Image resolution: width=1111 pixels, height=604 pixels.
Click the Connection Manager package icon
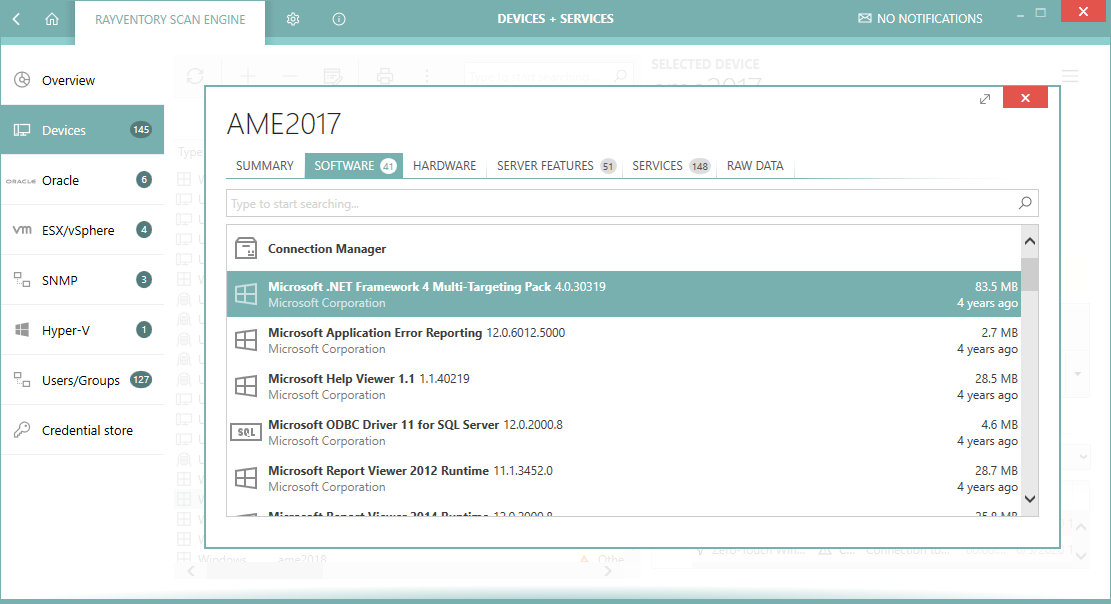point(245,248)
